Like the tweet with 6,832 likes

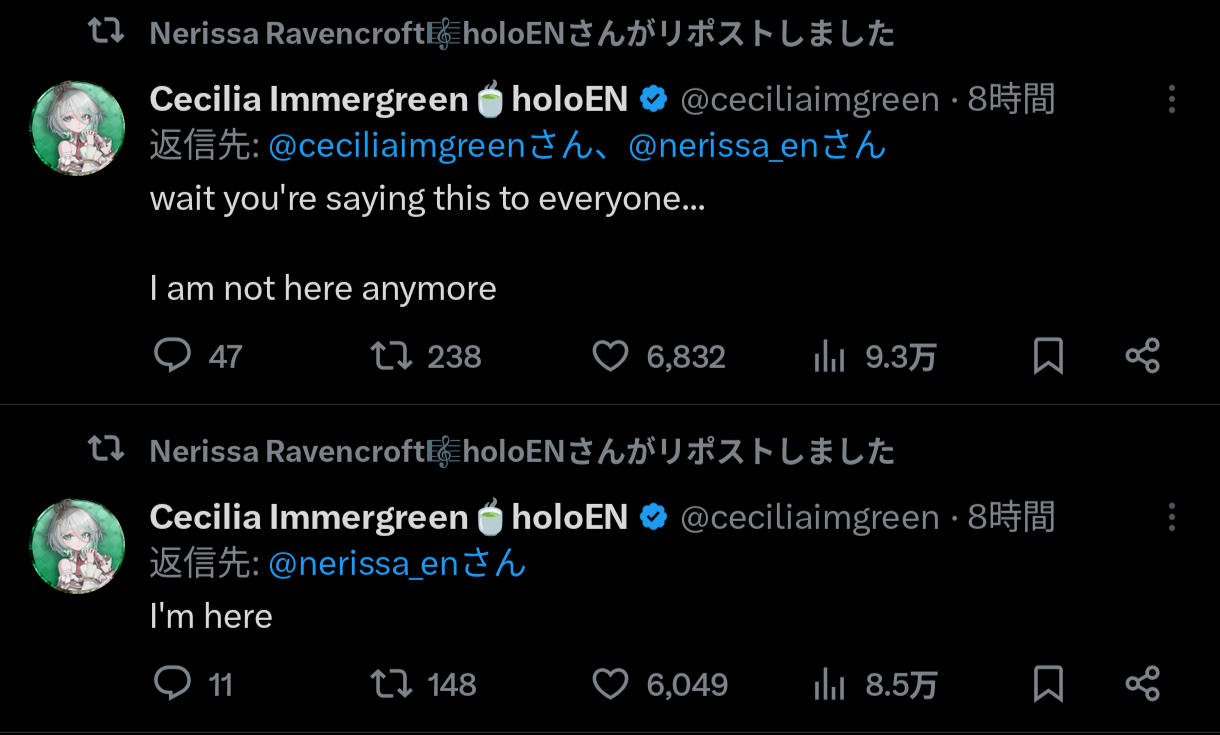[x=610, y=356]
